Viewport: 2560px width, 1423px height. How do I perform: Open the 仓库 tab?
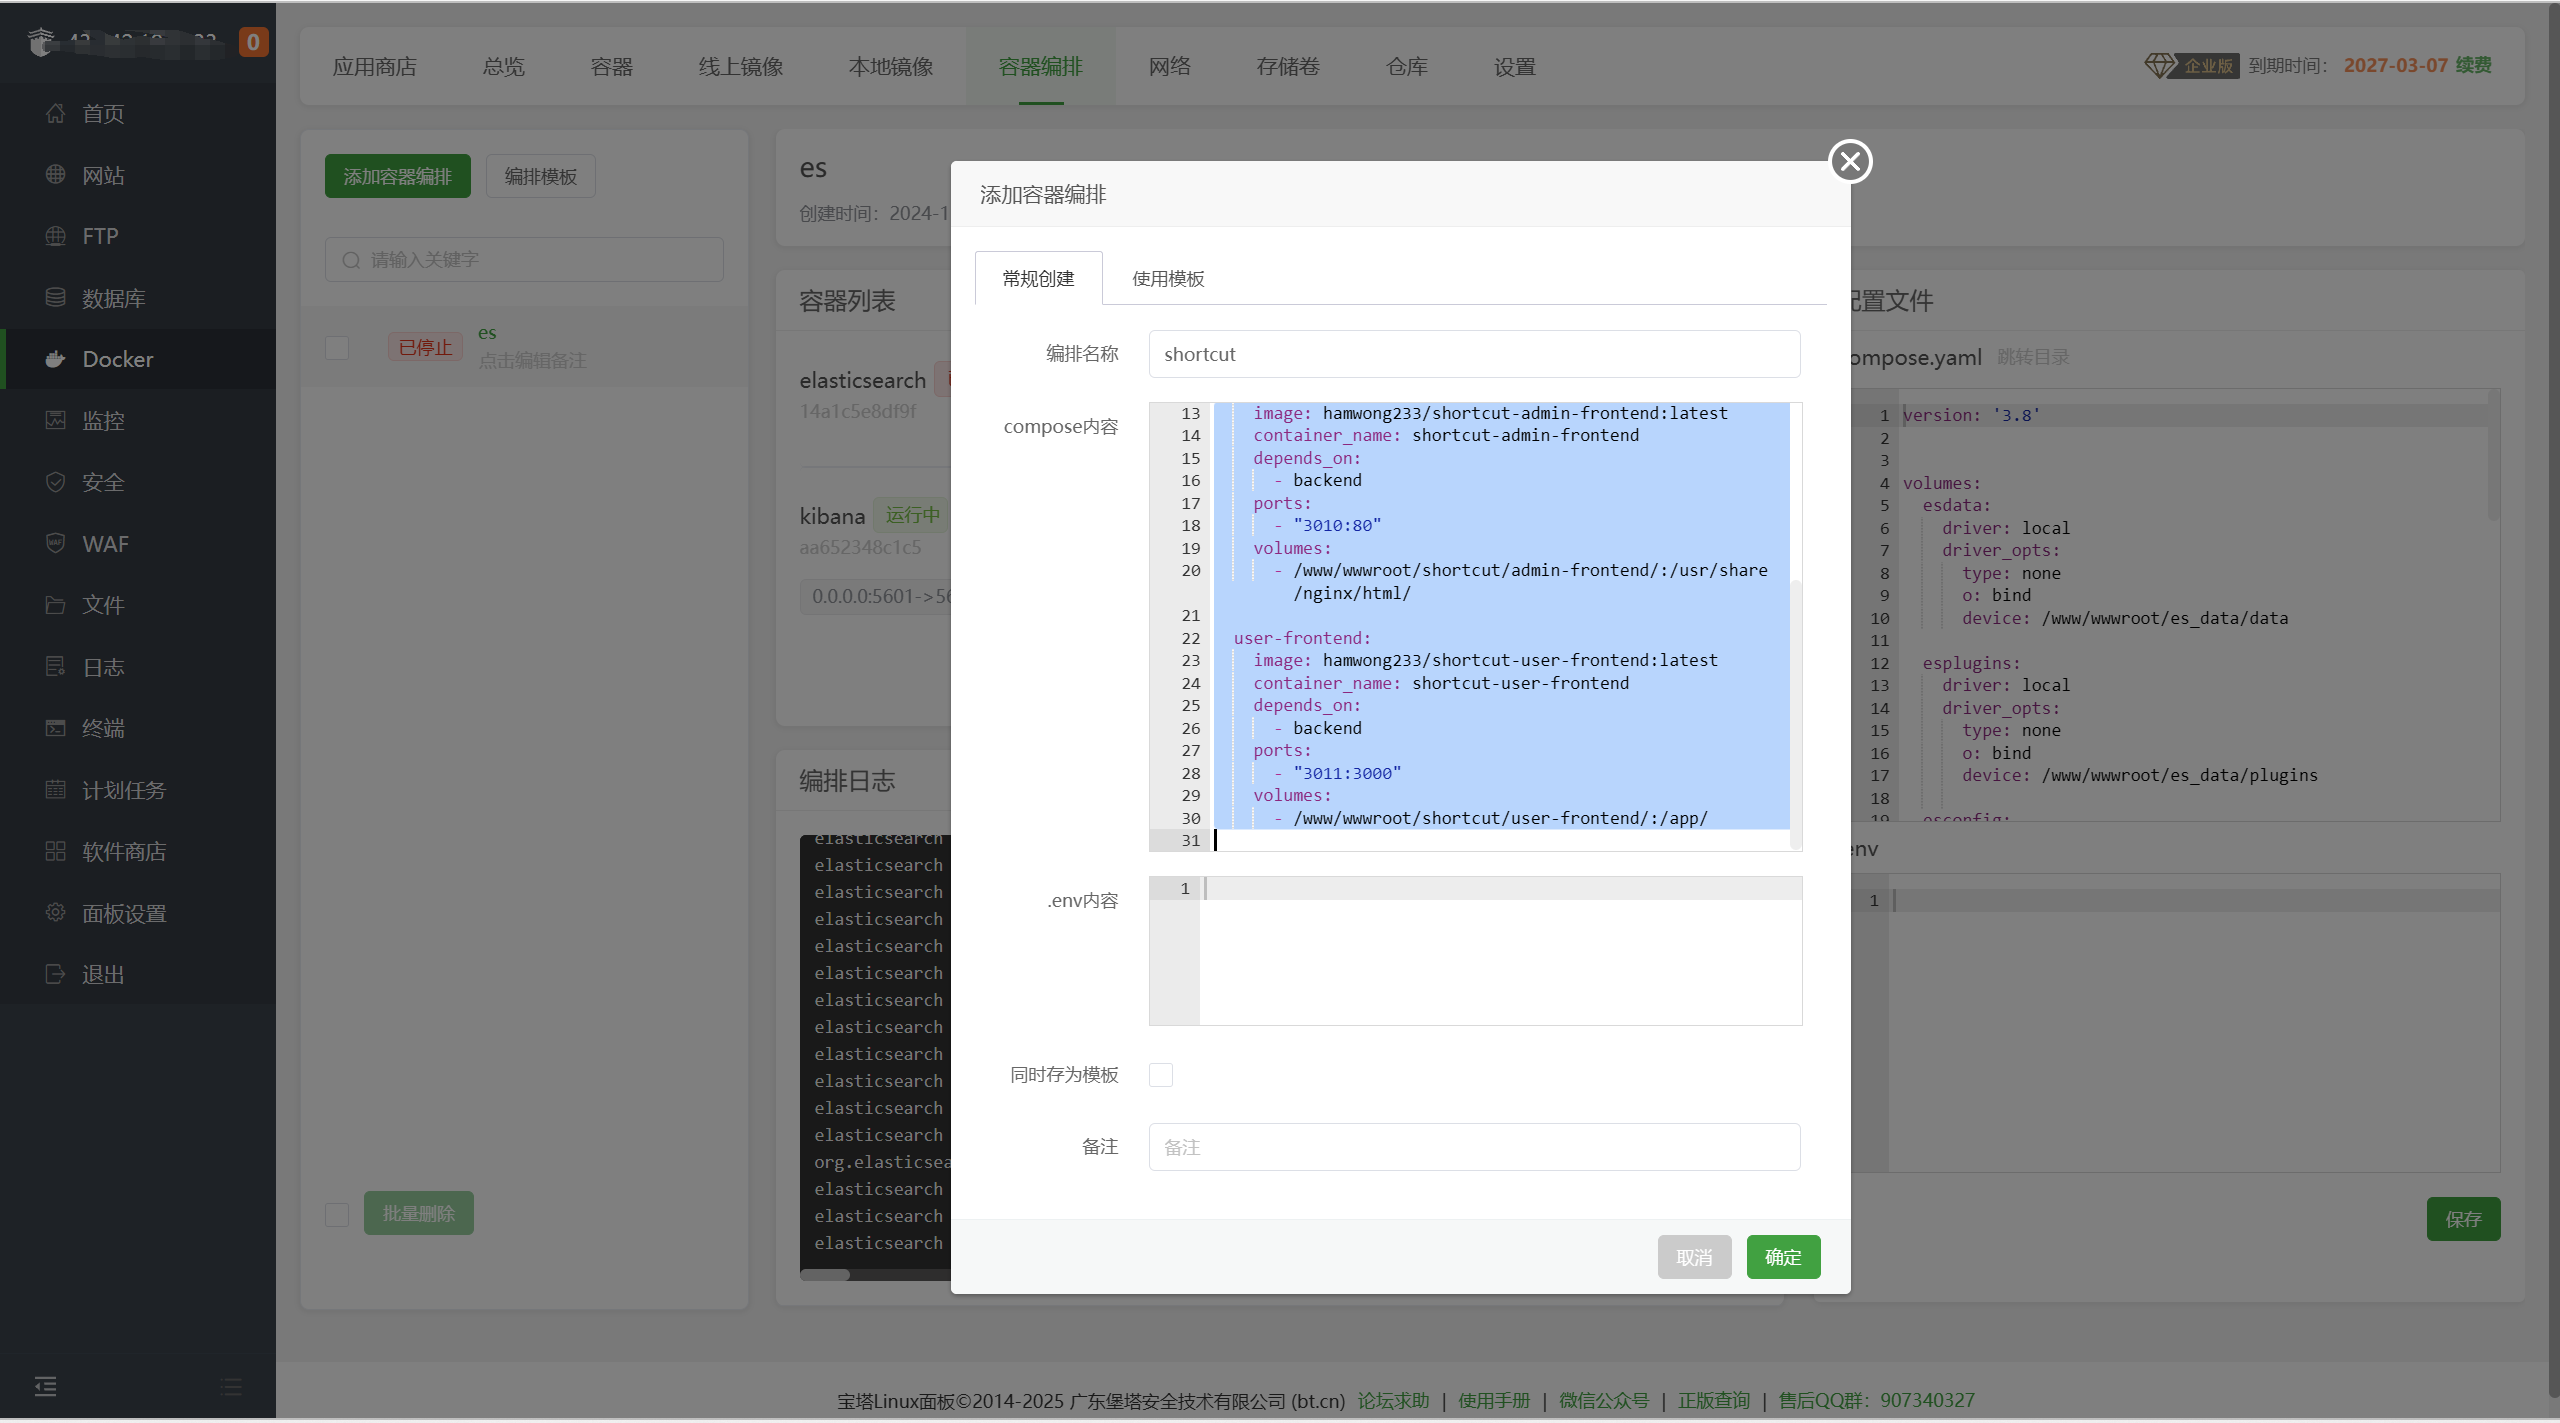click(x=1407, y=67)
